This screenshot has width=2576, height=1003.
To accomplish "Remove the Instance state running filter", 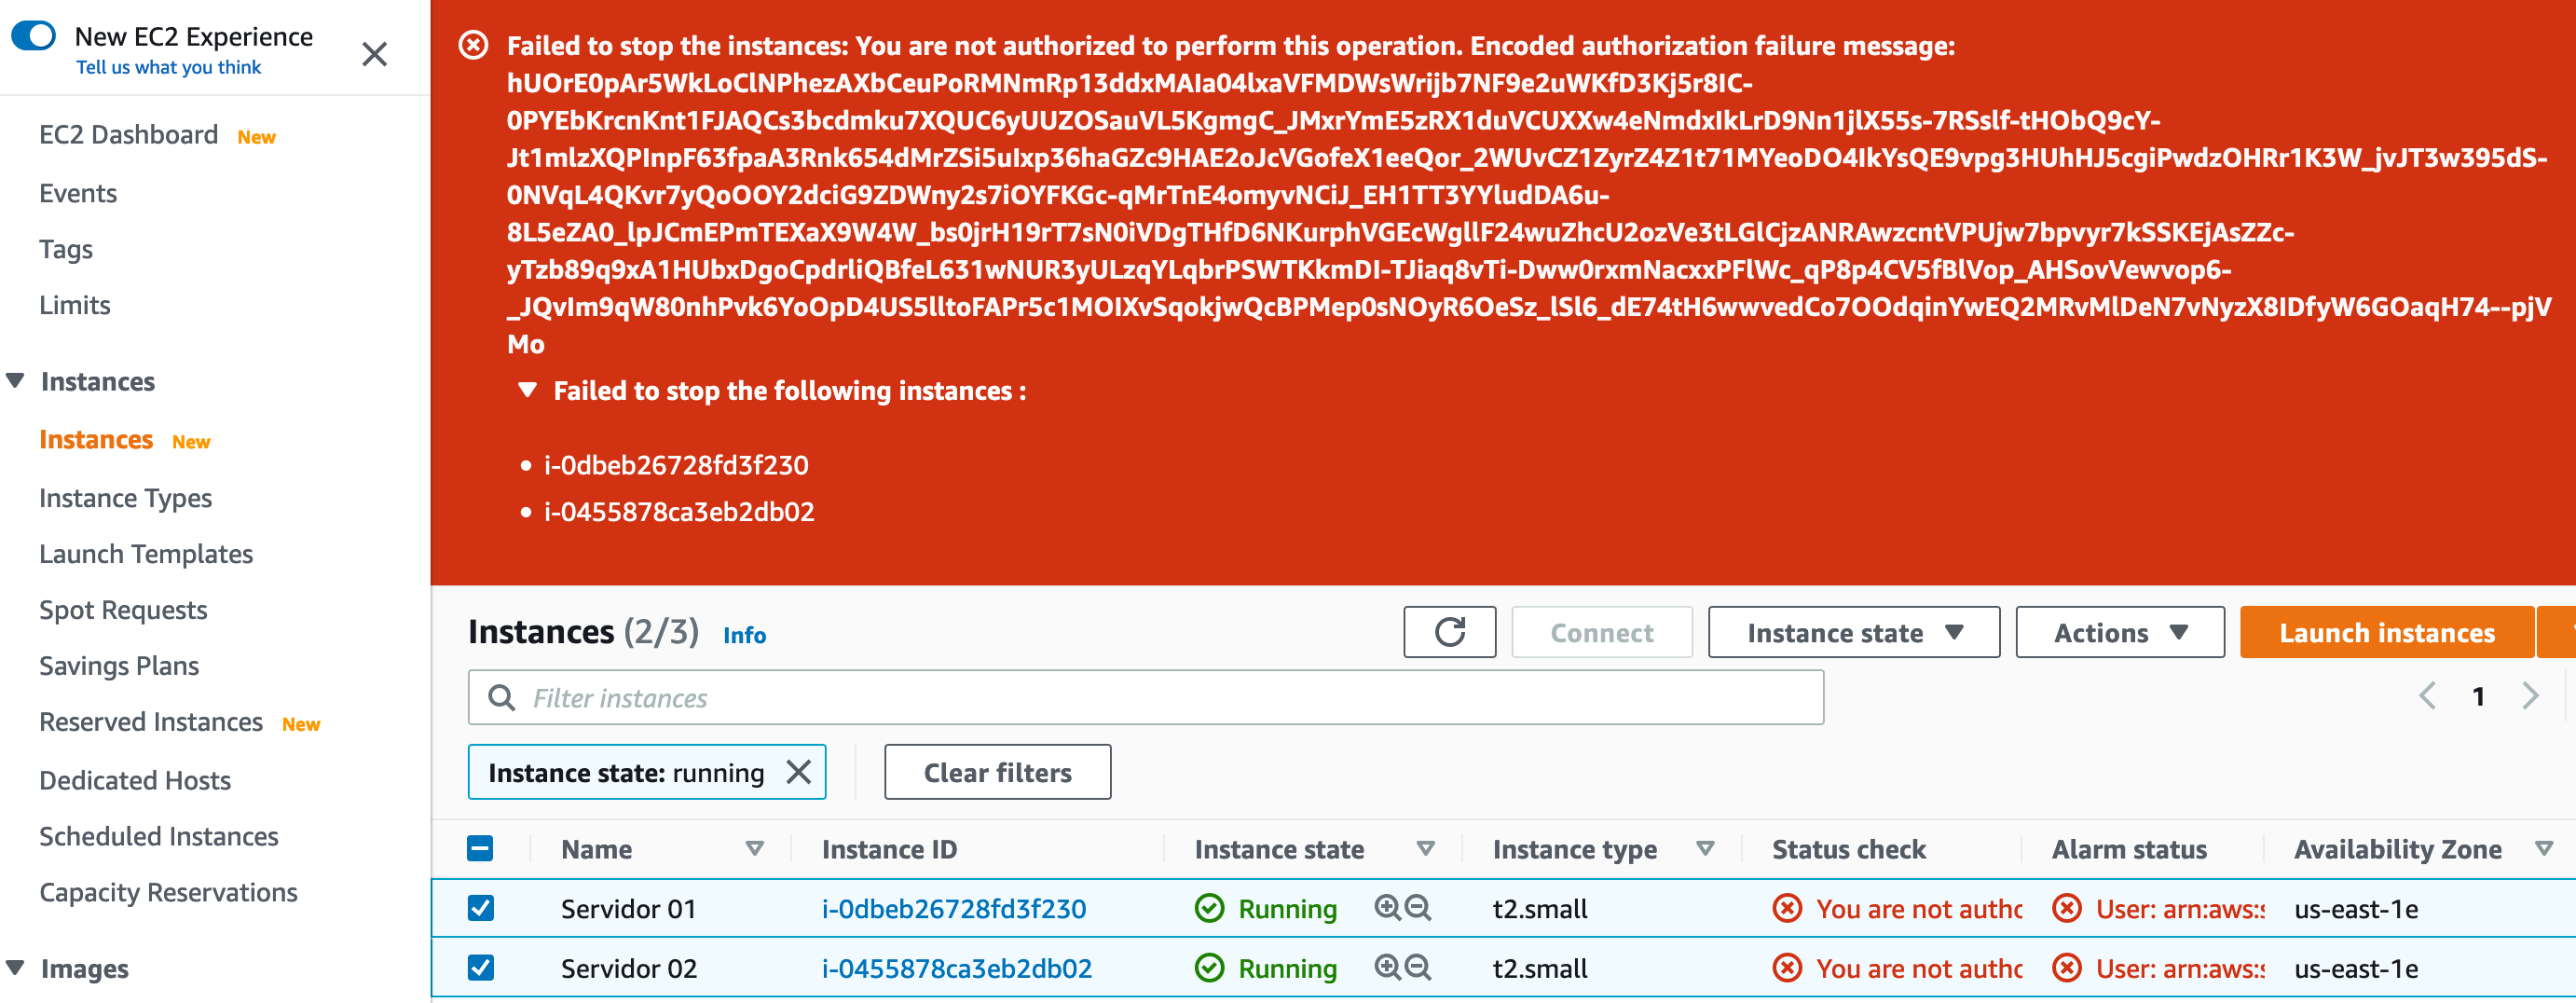I will (x=798, y=772).
